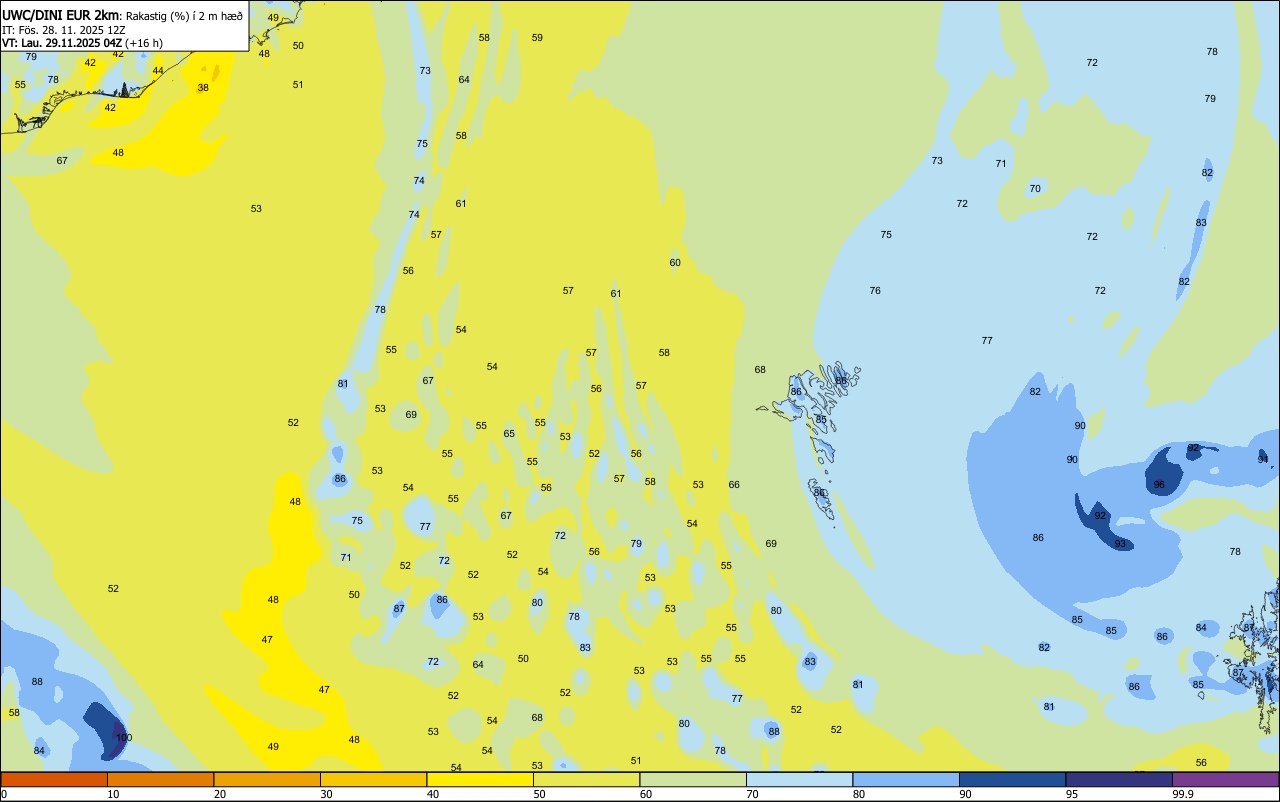The height and width of the screenshot is (802, 1280).
Task: Click the purple legend swatch above 99.9
Action: (x=1225, y=779)
